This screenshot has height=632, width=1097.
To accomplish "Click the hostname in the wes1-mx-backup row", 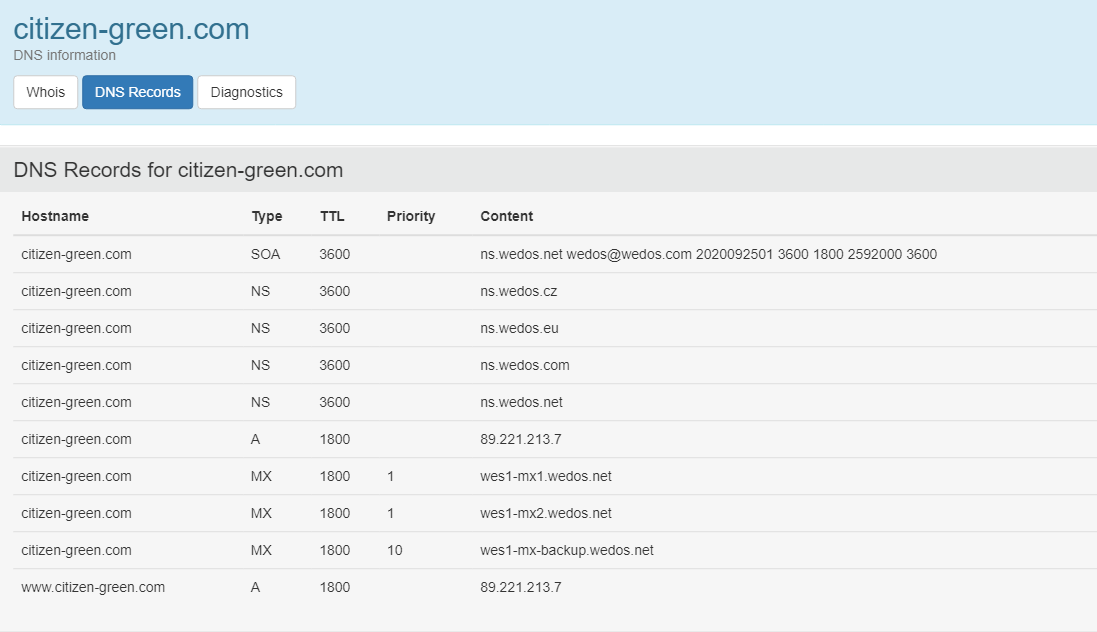I will click(x=76, y=551).
